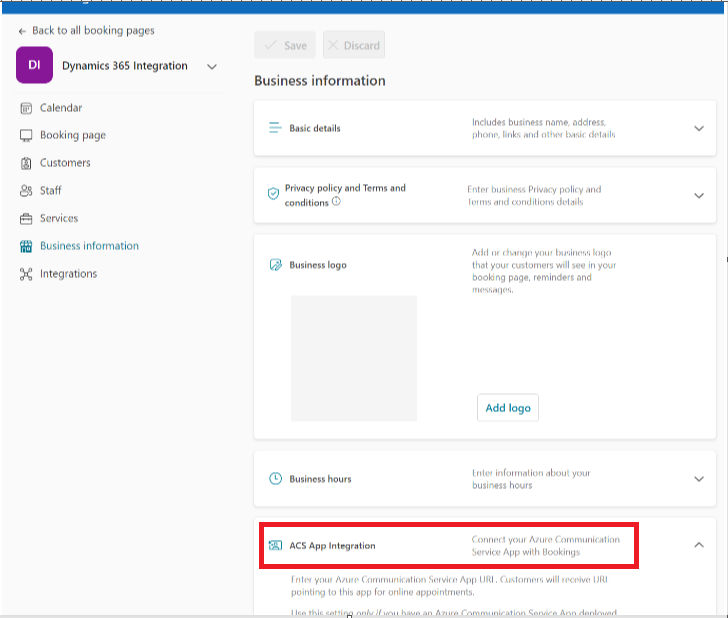Click the Basic details lines icon

(275, 128)
